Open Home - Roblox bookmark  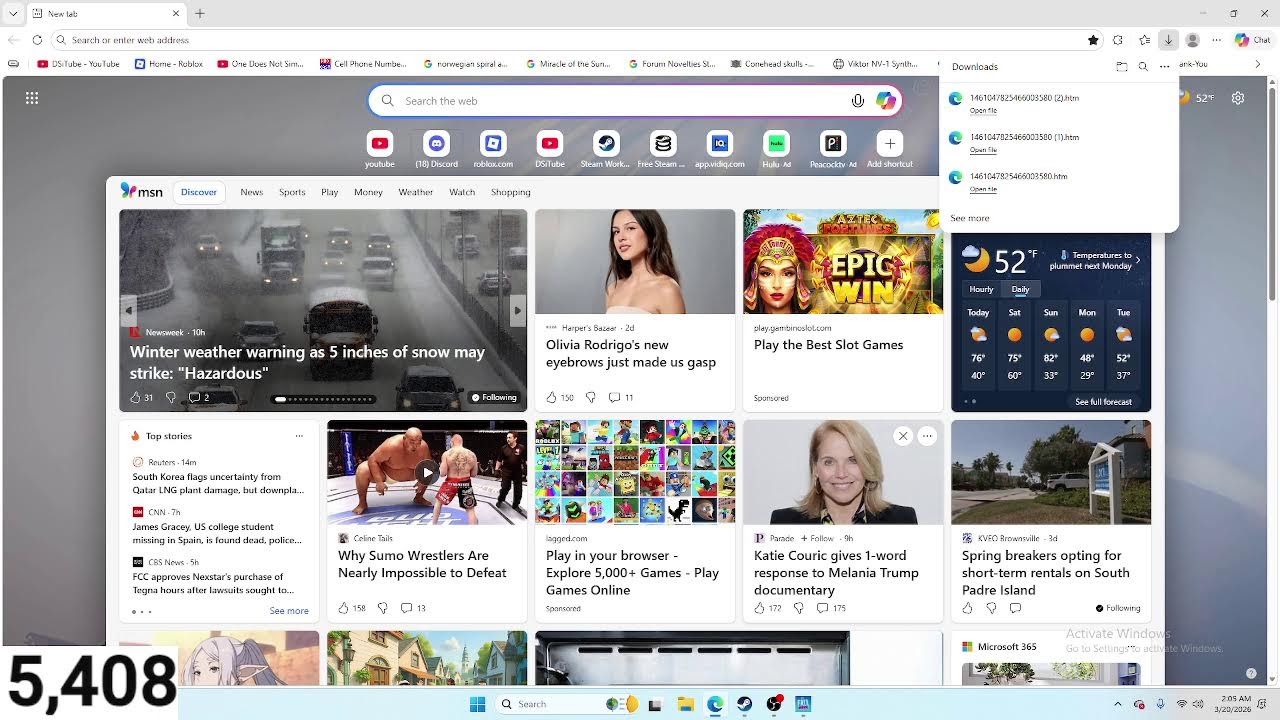click(x=169, y=64)
